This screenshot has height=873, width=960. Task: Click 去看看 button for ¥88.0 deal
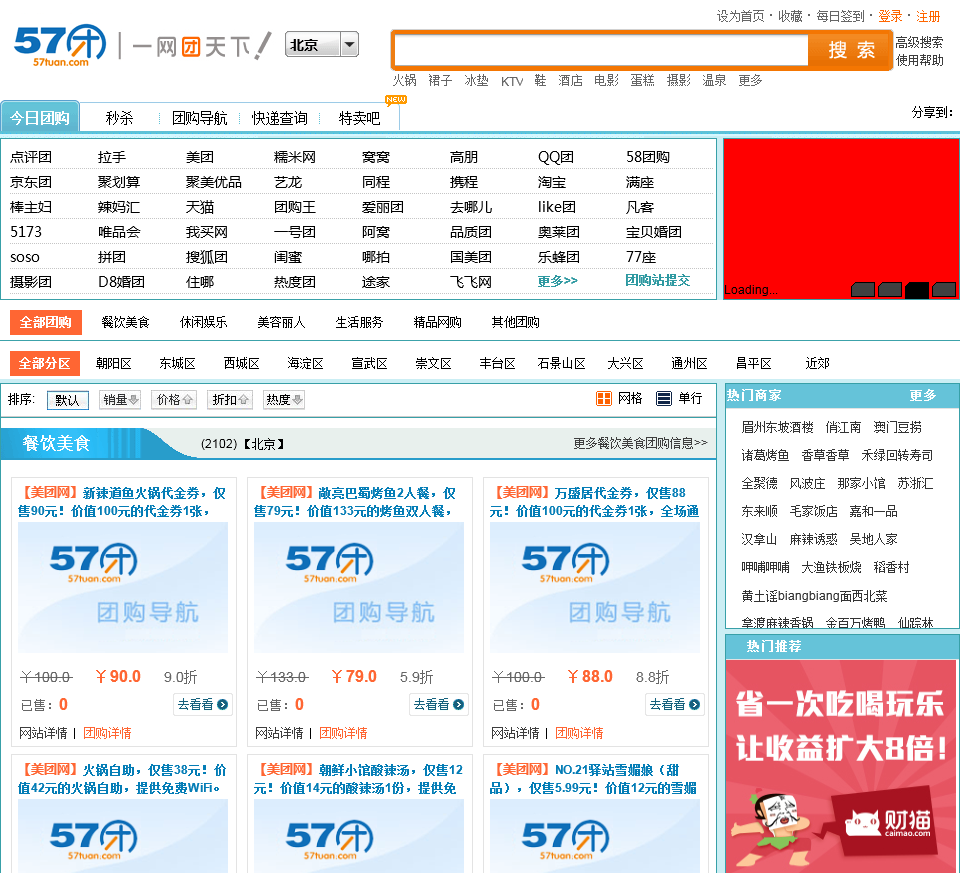pos(674,704)
